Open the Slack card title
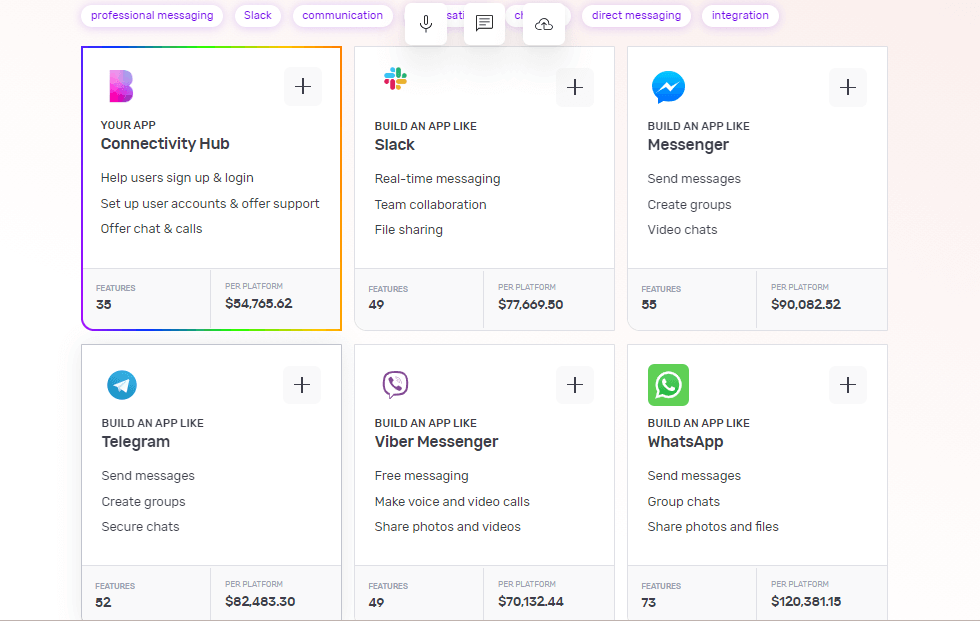Image resolution: width=980 pixels, height=621 pixels. [x=394, y=145]
